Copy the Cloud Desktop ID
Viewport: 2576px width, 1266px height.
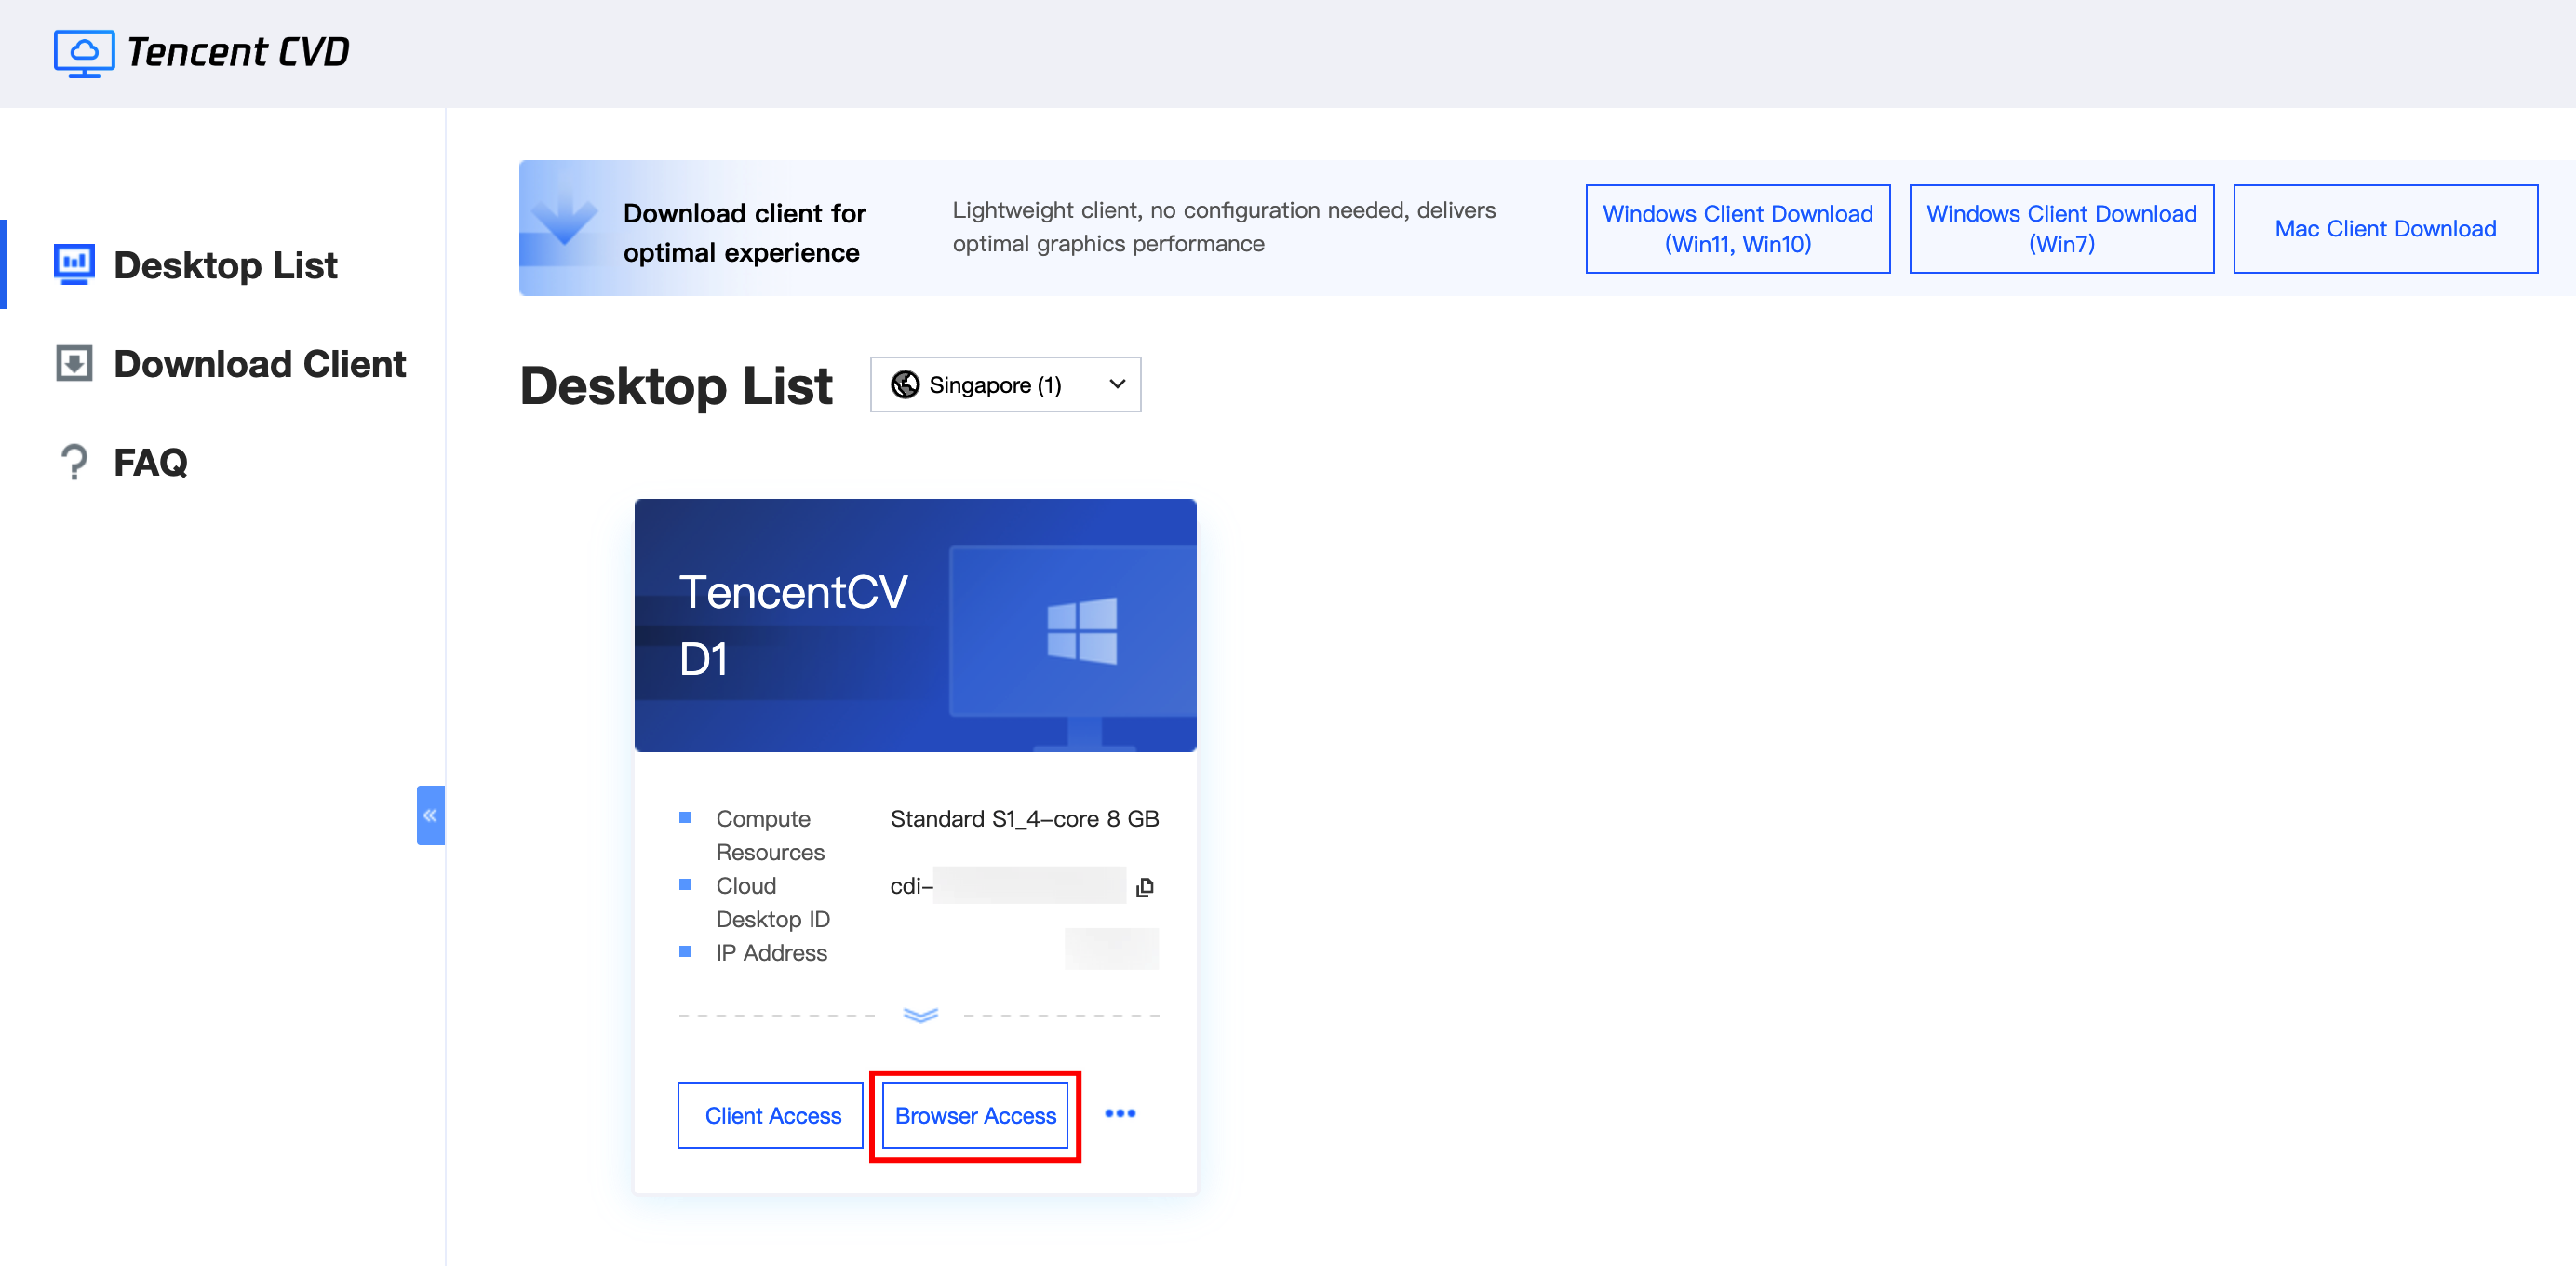pos(1145,886)
